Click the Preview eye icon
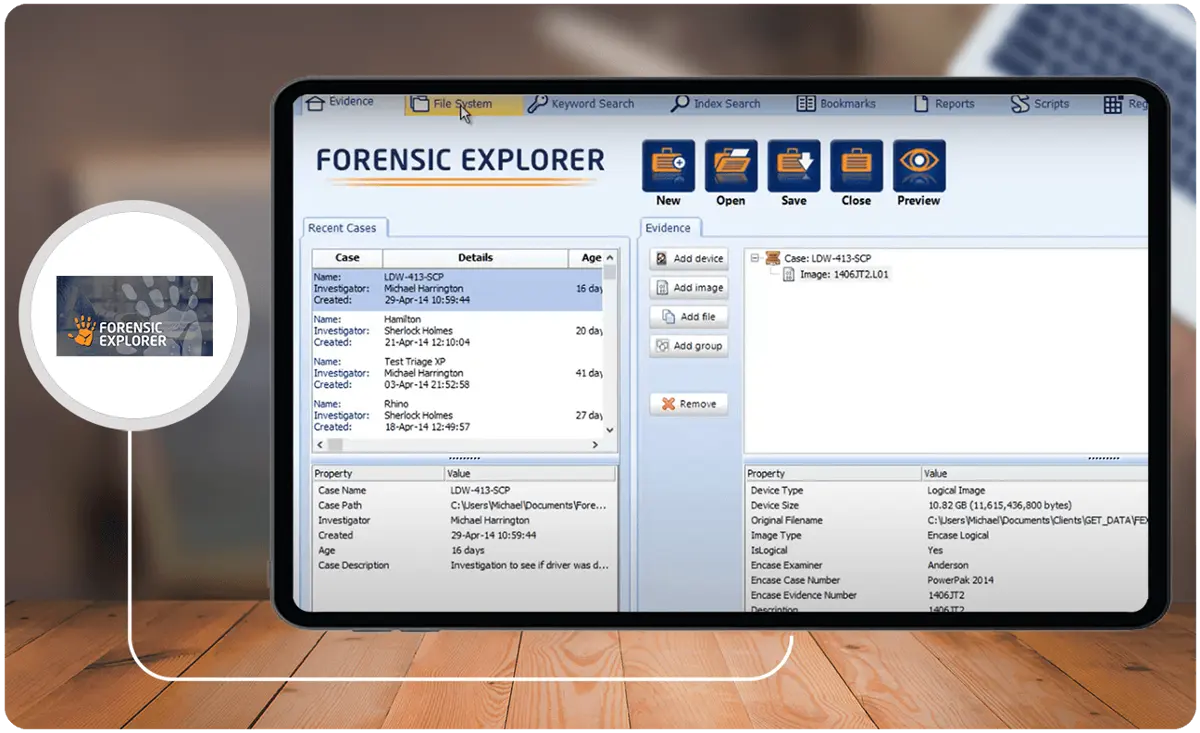 pos(919,166)
